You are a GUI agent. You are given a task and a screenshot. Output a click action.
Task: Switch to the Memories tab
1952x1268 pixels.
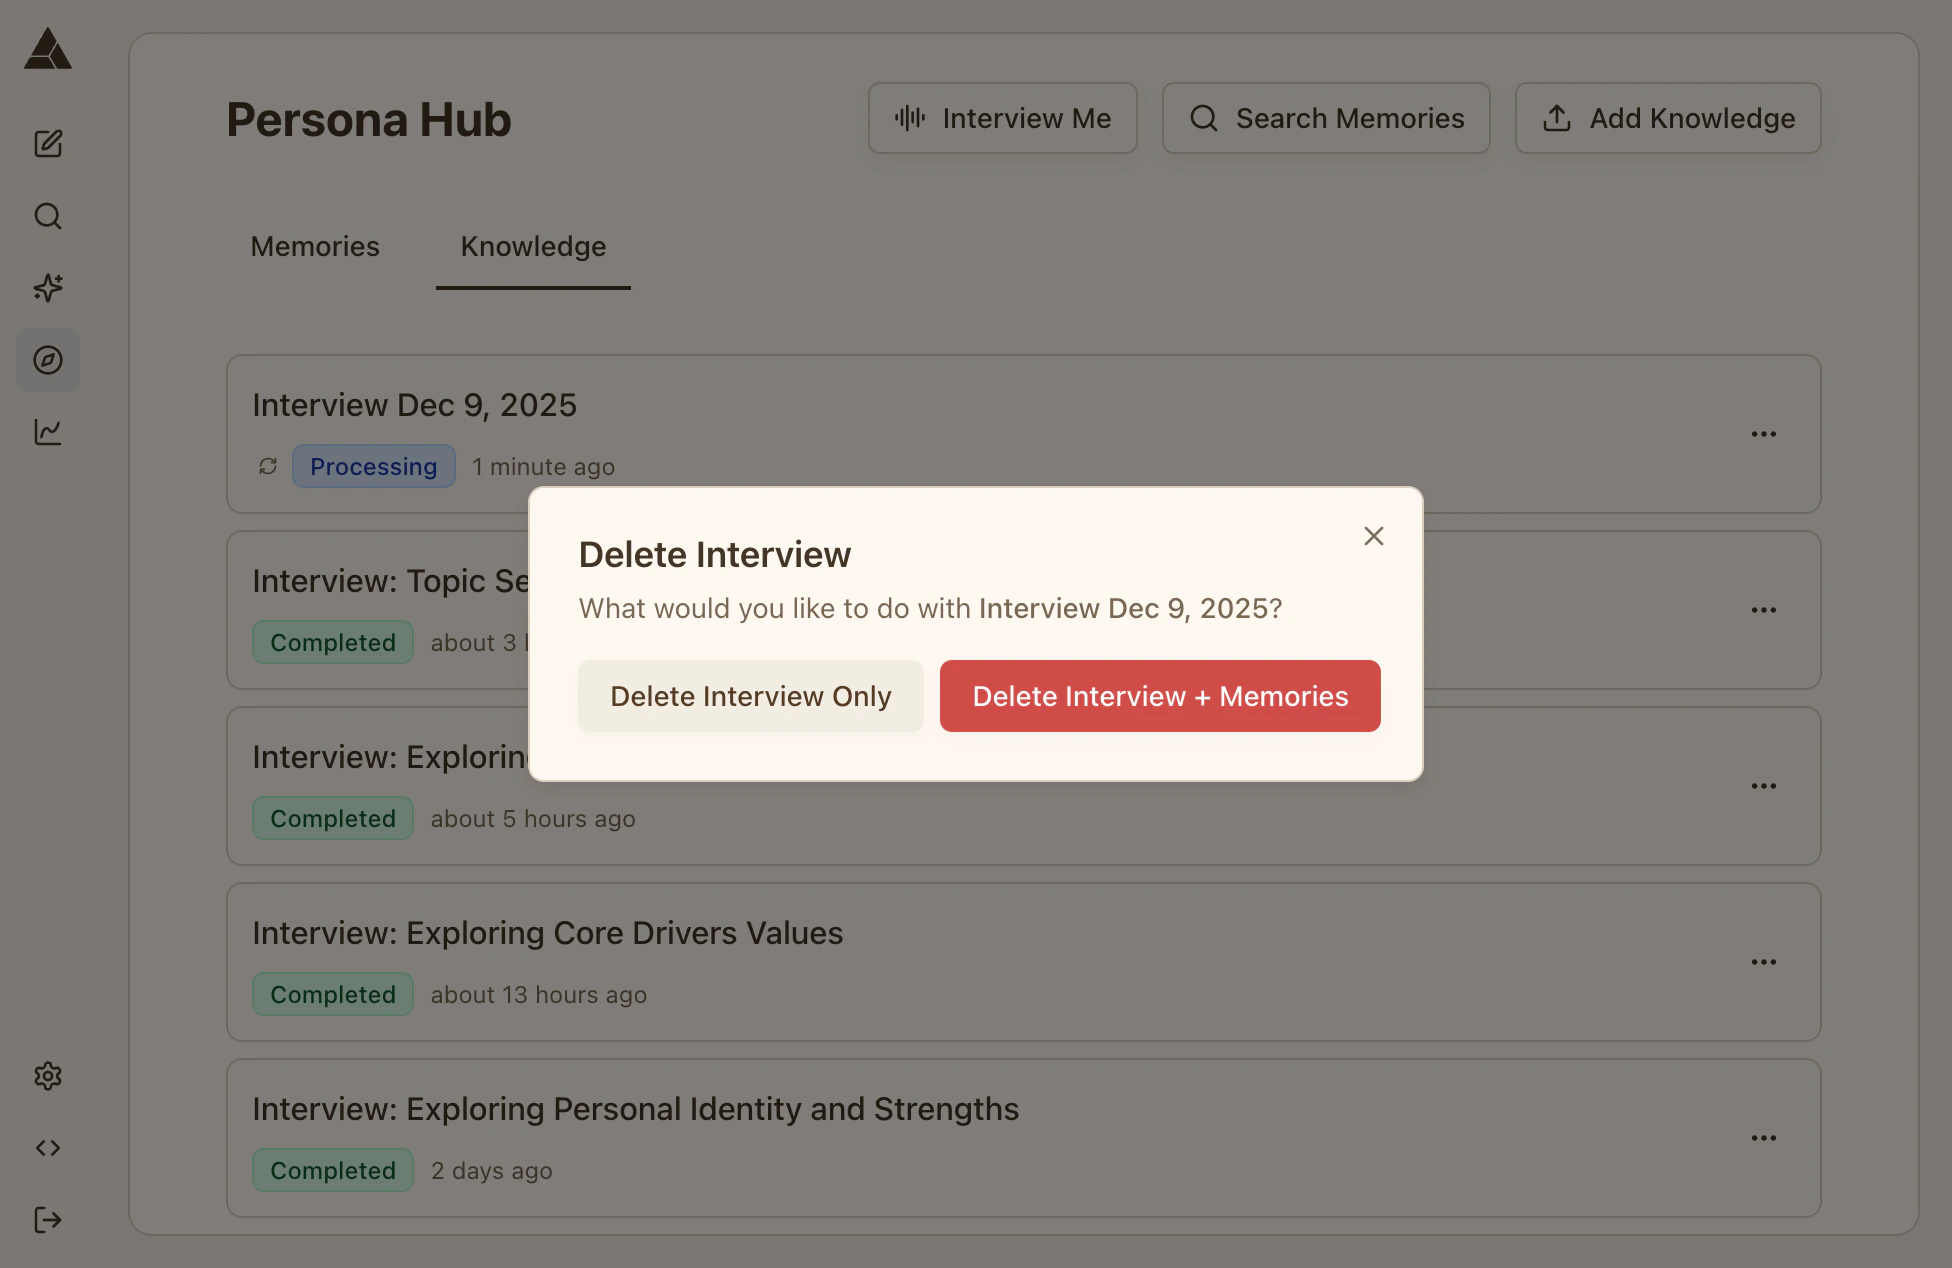pos(315,246)
